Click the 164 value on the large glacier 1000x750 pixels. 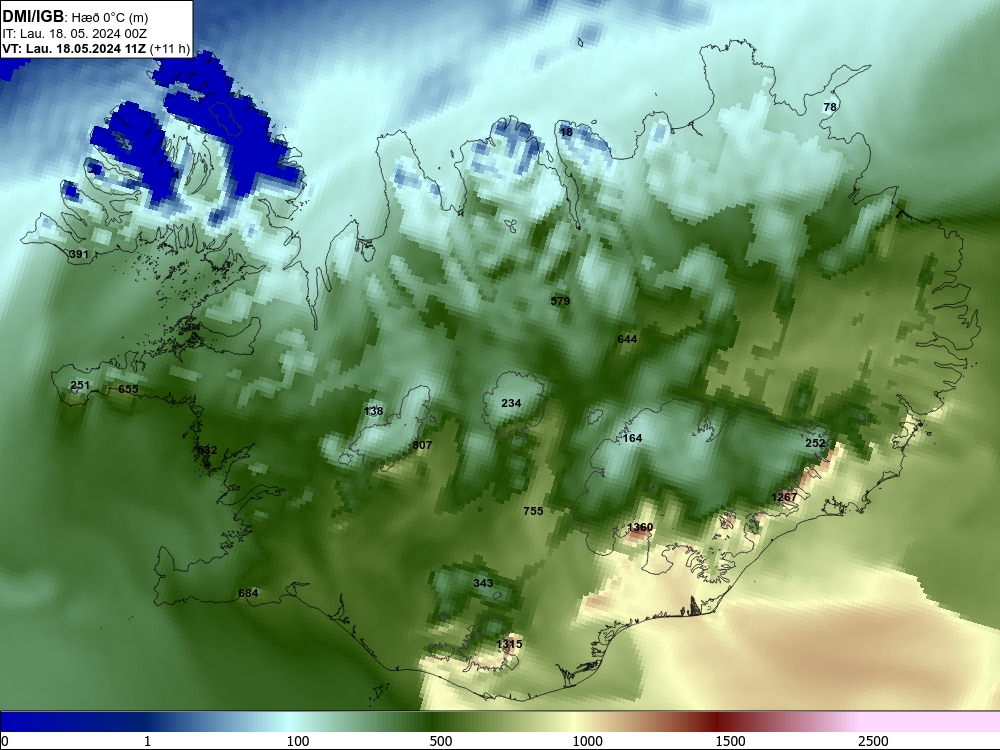point(632,438)
